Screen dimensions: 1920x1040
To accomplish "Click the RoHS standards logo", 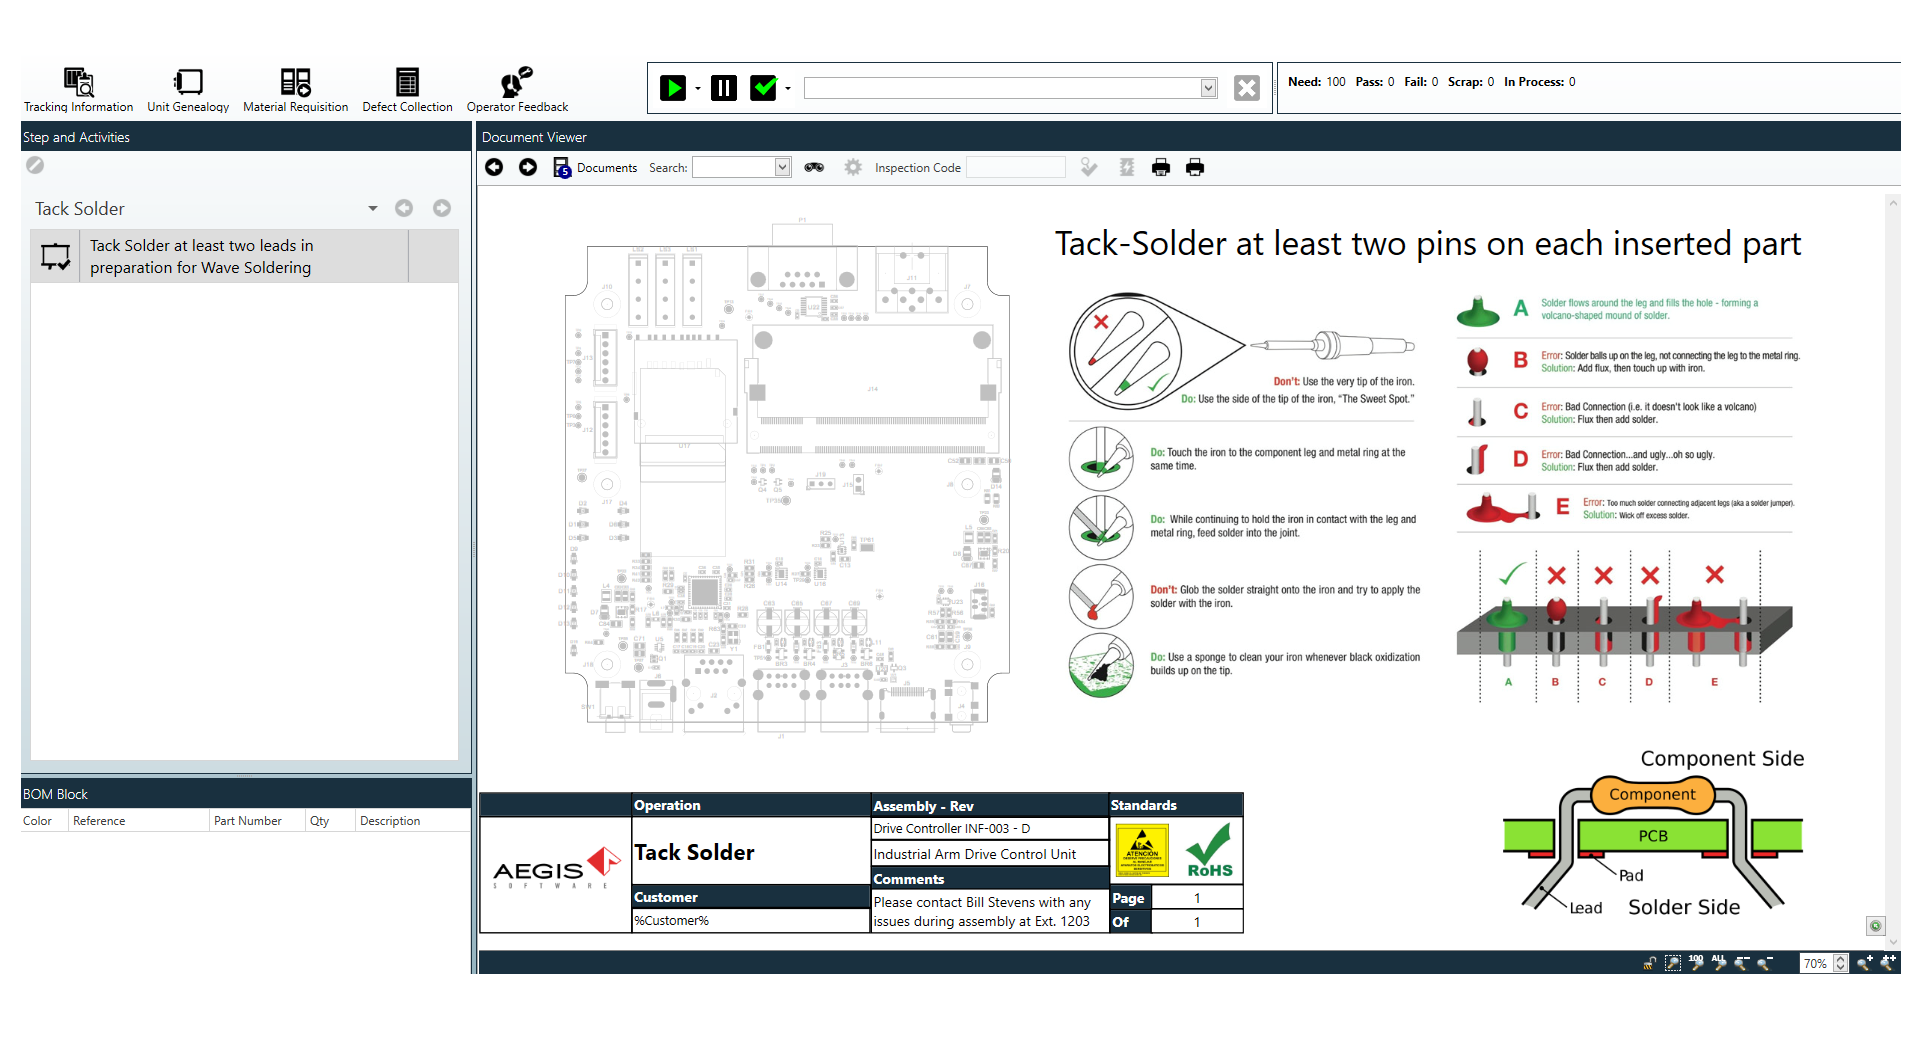I will tap(1209, 850).
